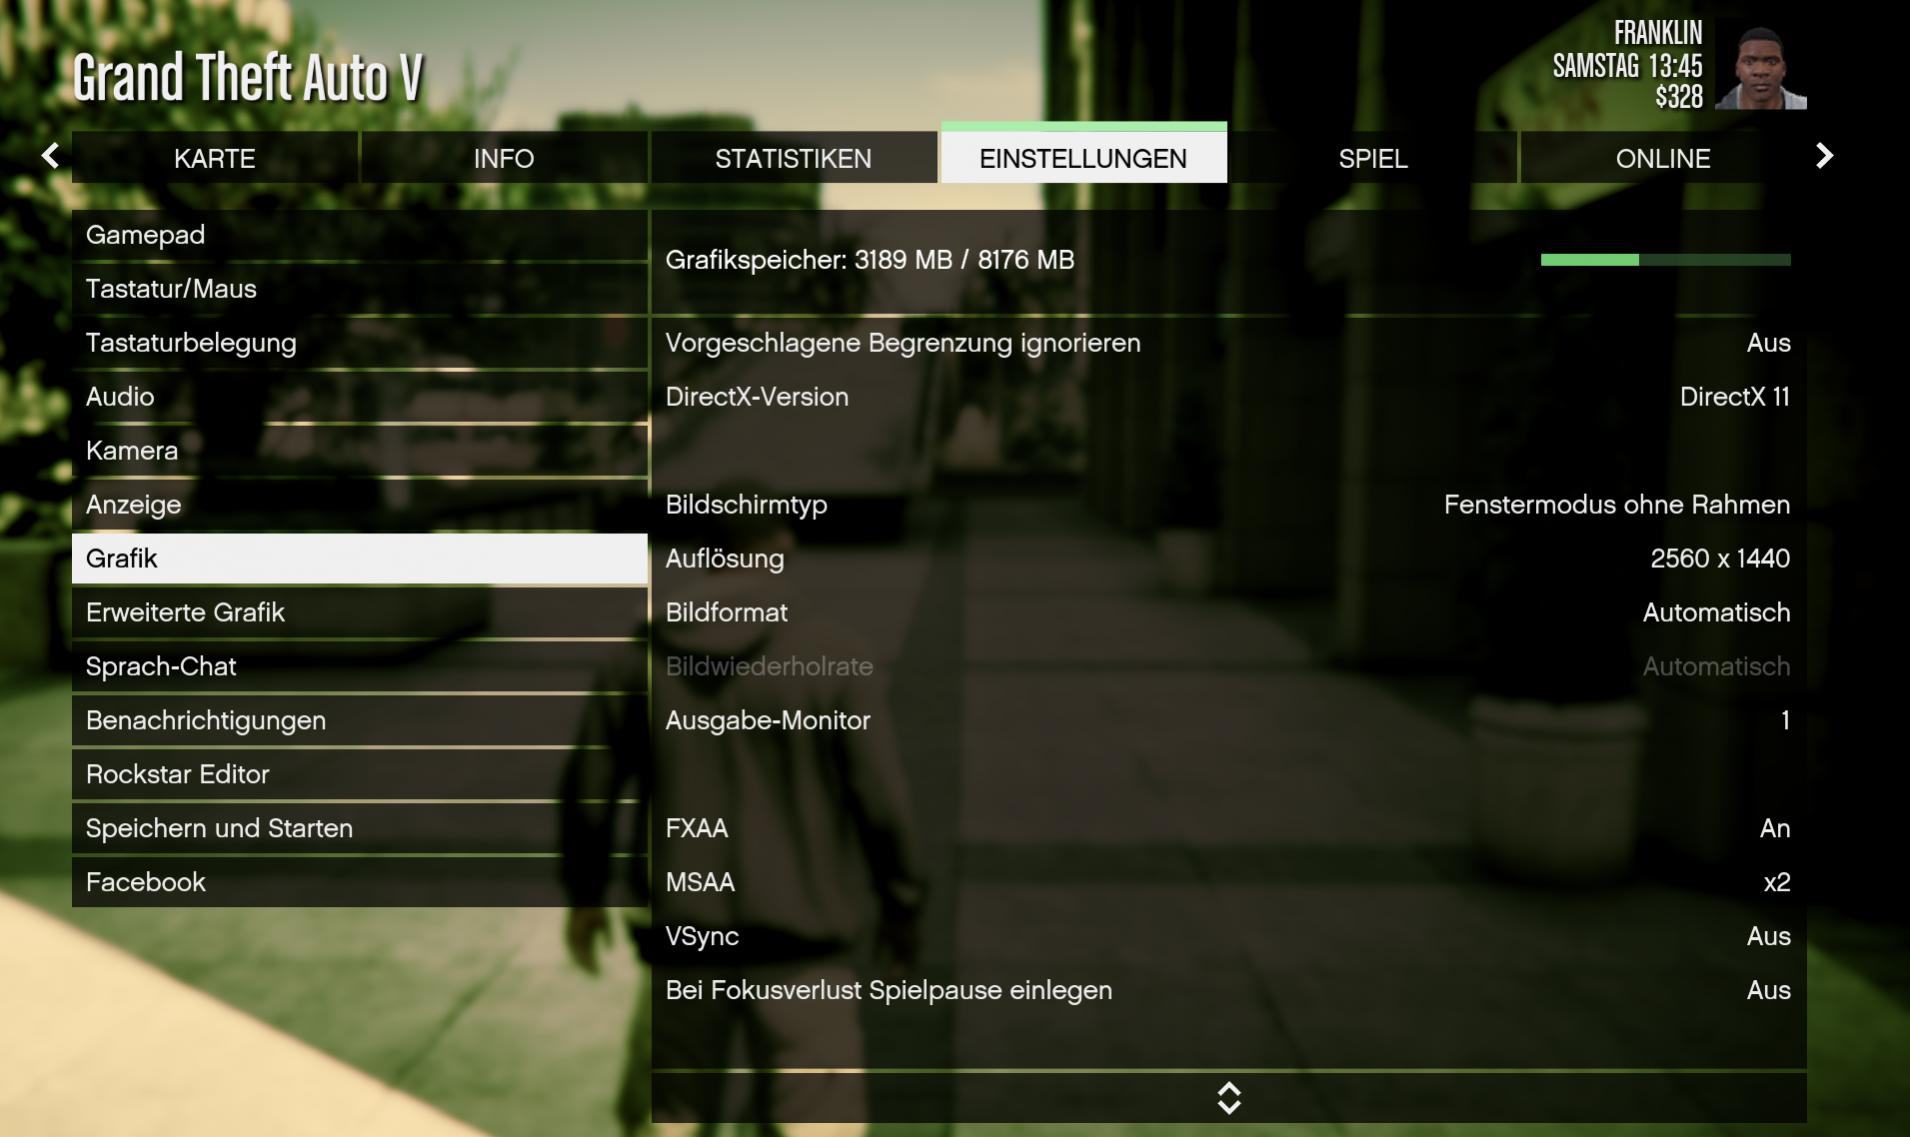Click the FRANKLIN character name

[1658, 33]
